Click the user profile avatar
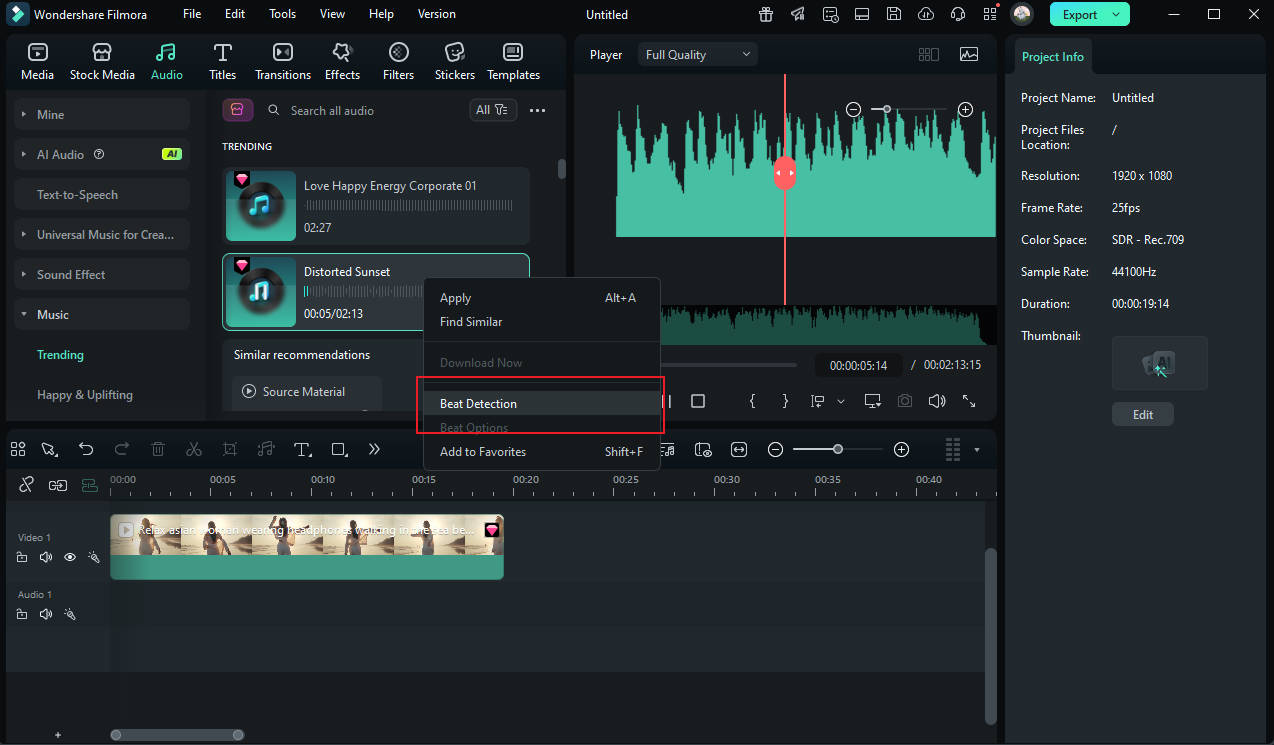 pyautogui.click(x=1022, y=14)
